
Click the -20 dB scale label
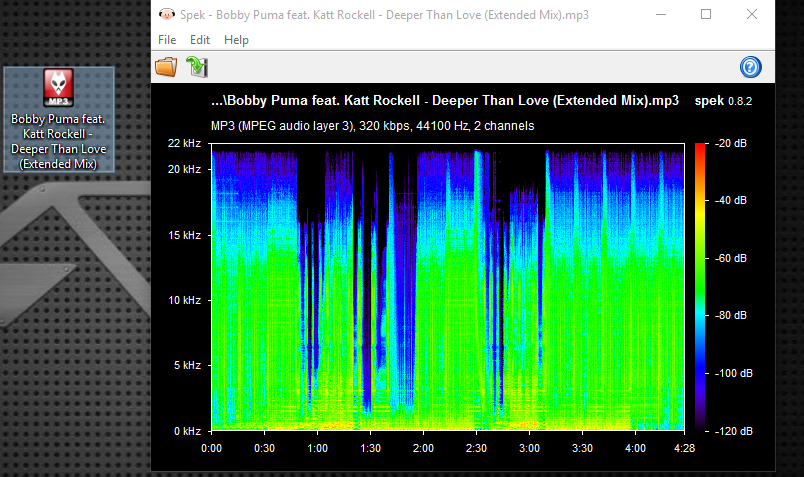[x=731, y=144]
